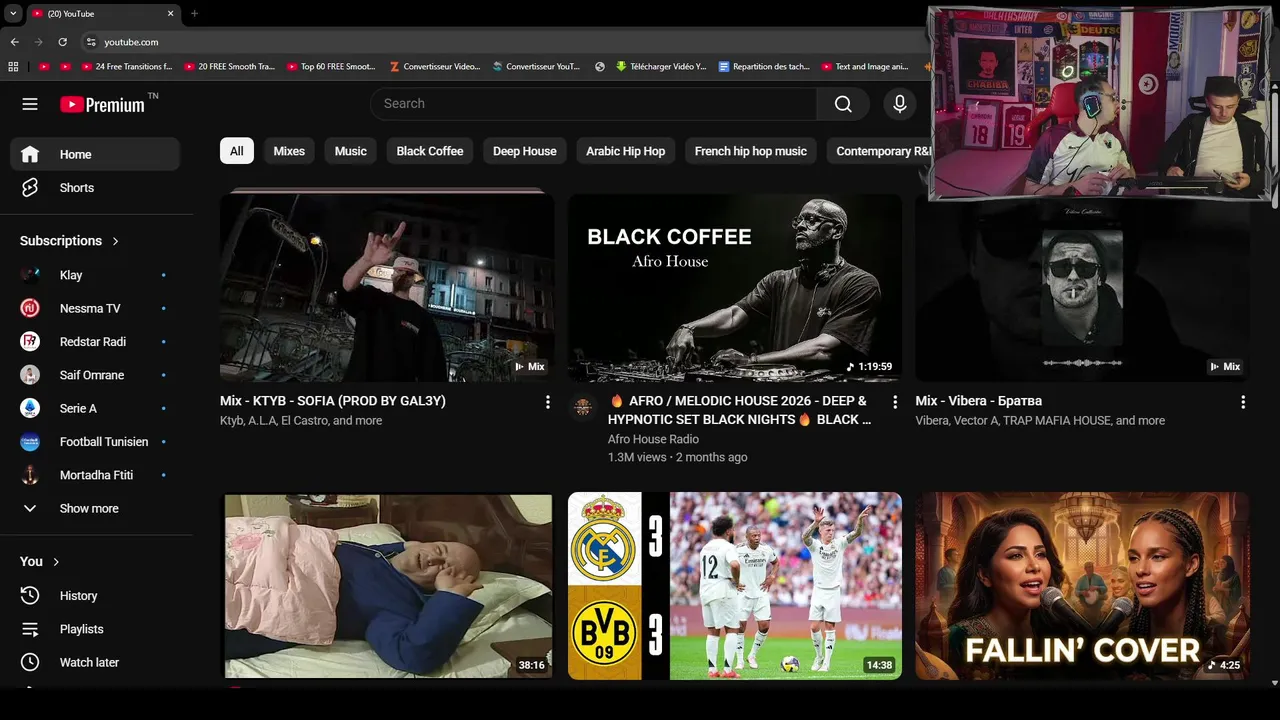The width and height of the screenshot is (1280, 720).
Task: Open the Fallin' Cover video thumbnail
Action: 1082,586
